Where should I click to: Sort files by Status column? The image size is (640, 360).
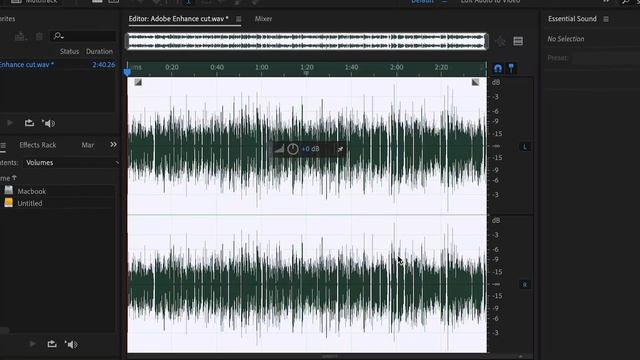coord(69,51)
